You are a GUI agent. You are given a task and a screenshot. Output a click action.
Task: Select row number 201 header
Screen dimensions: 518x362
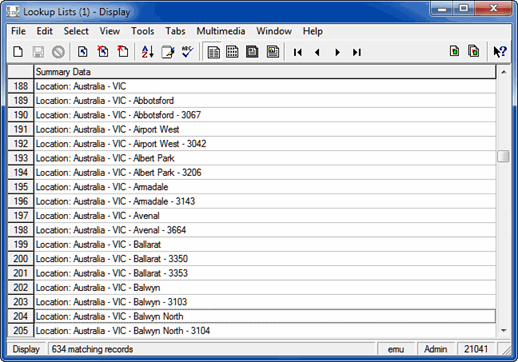(21, 273)
